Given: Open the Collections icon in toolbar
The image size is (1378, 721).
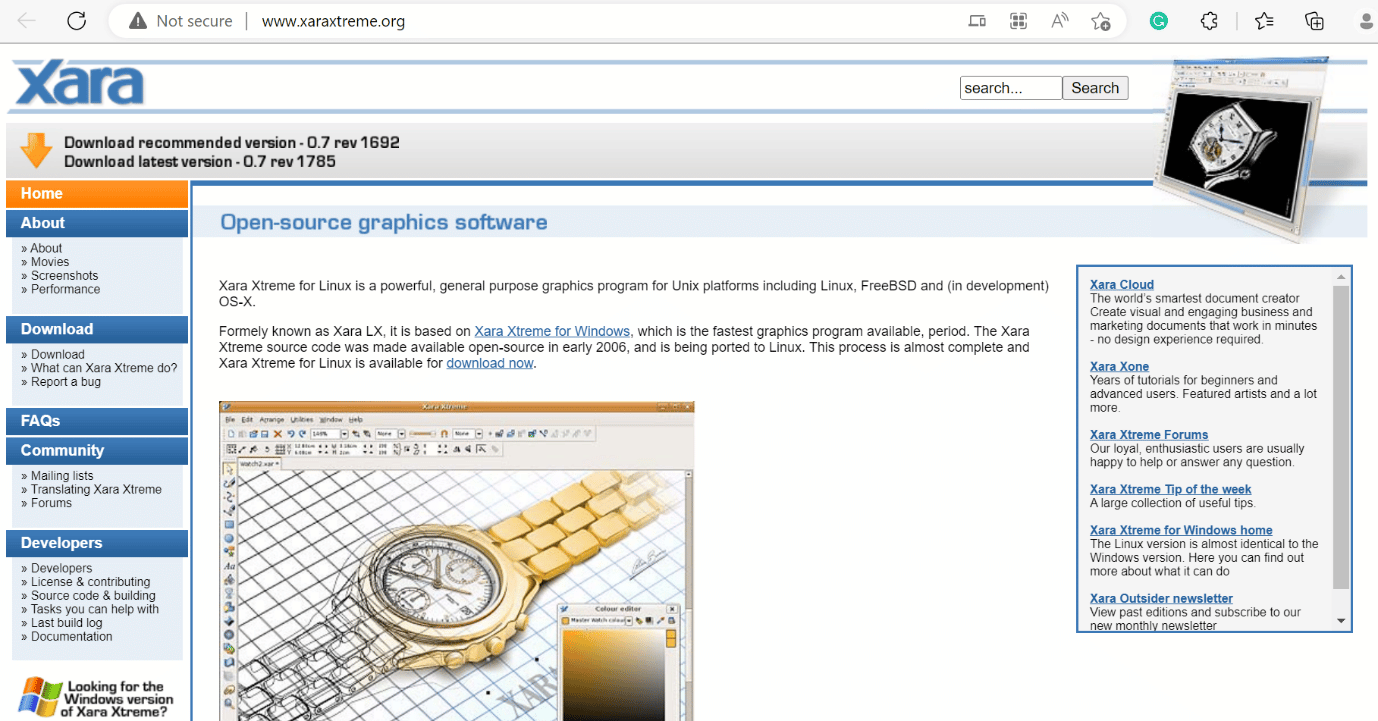Looking at the screenshot, I should click(1315, 21).
